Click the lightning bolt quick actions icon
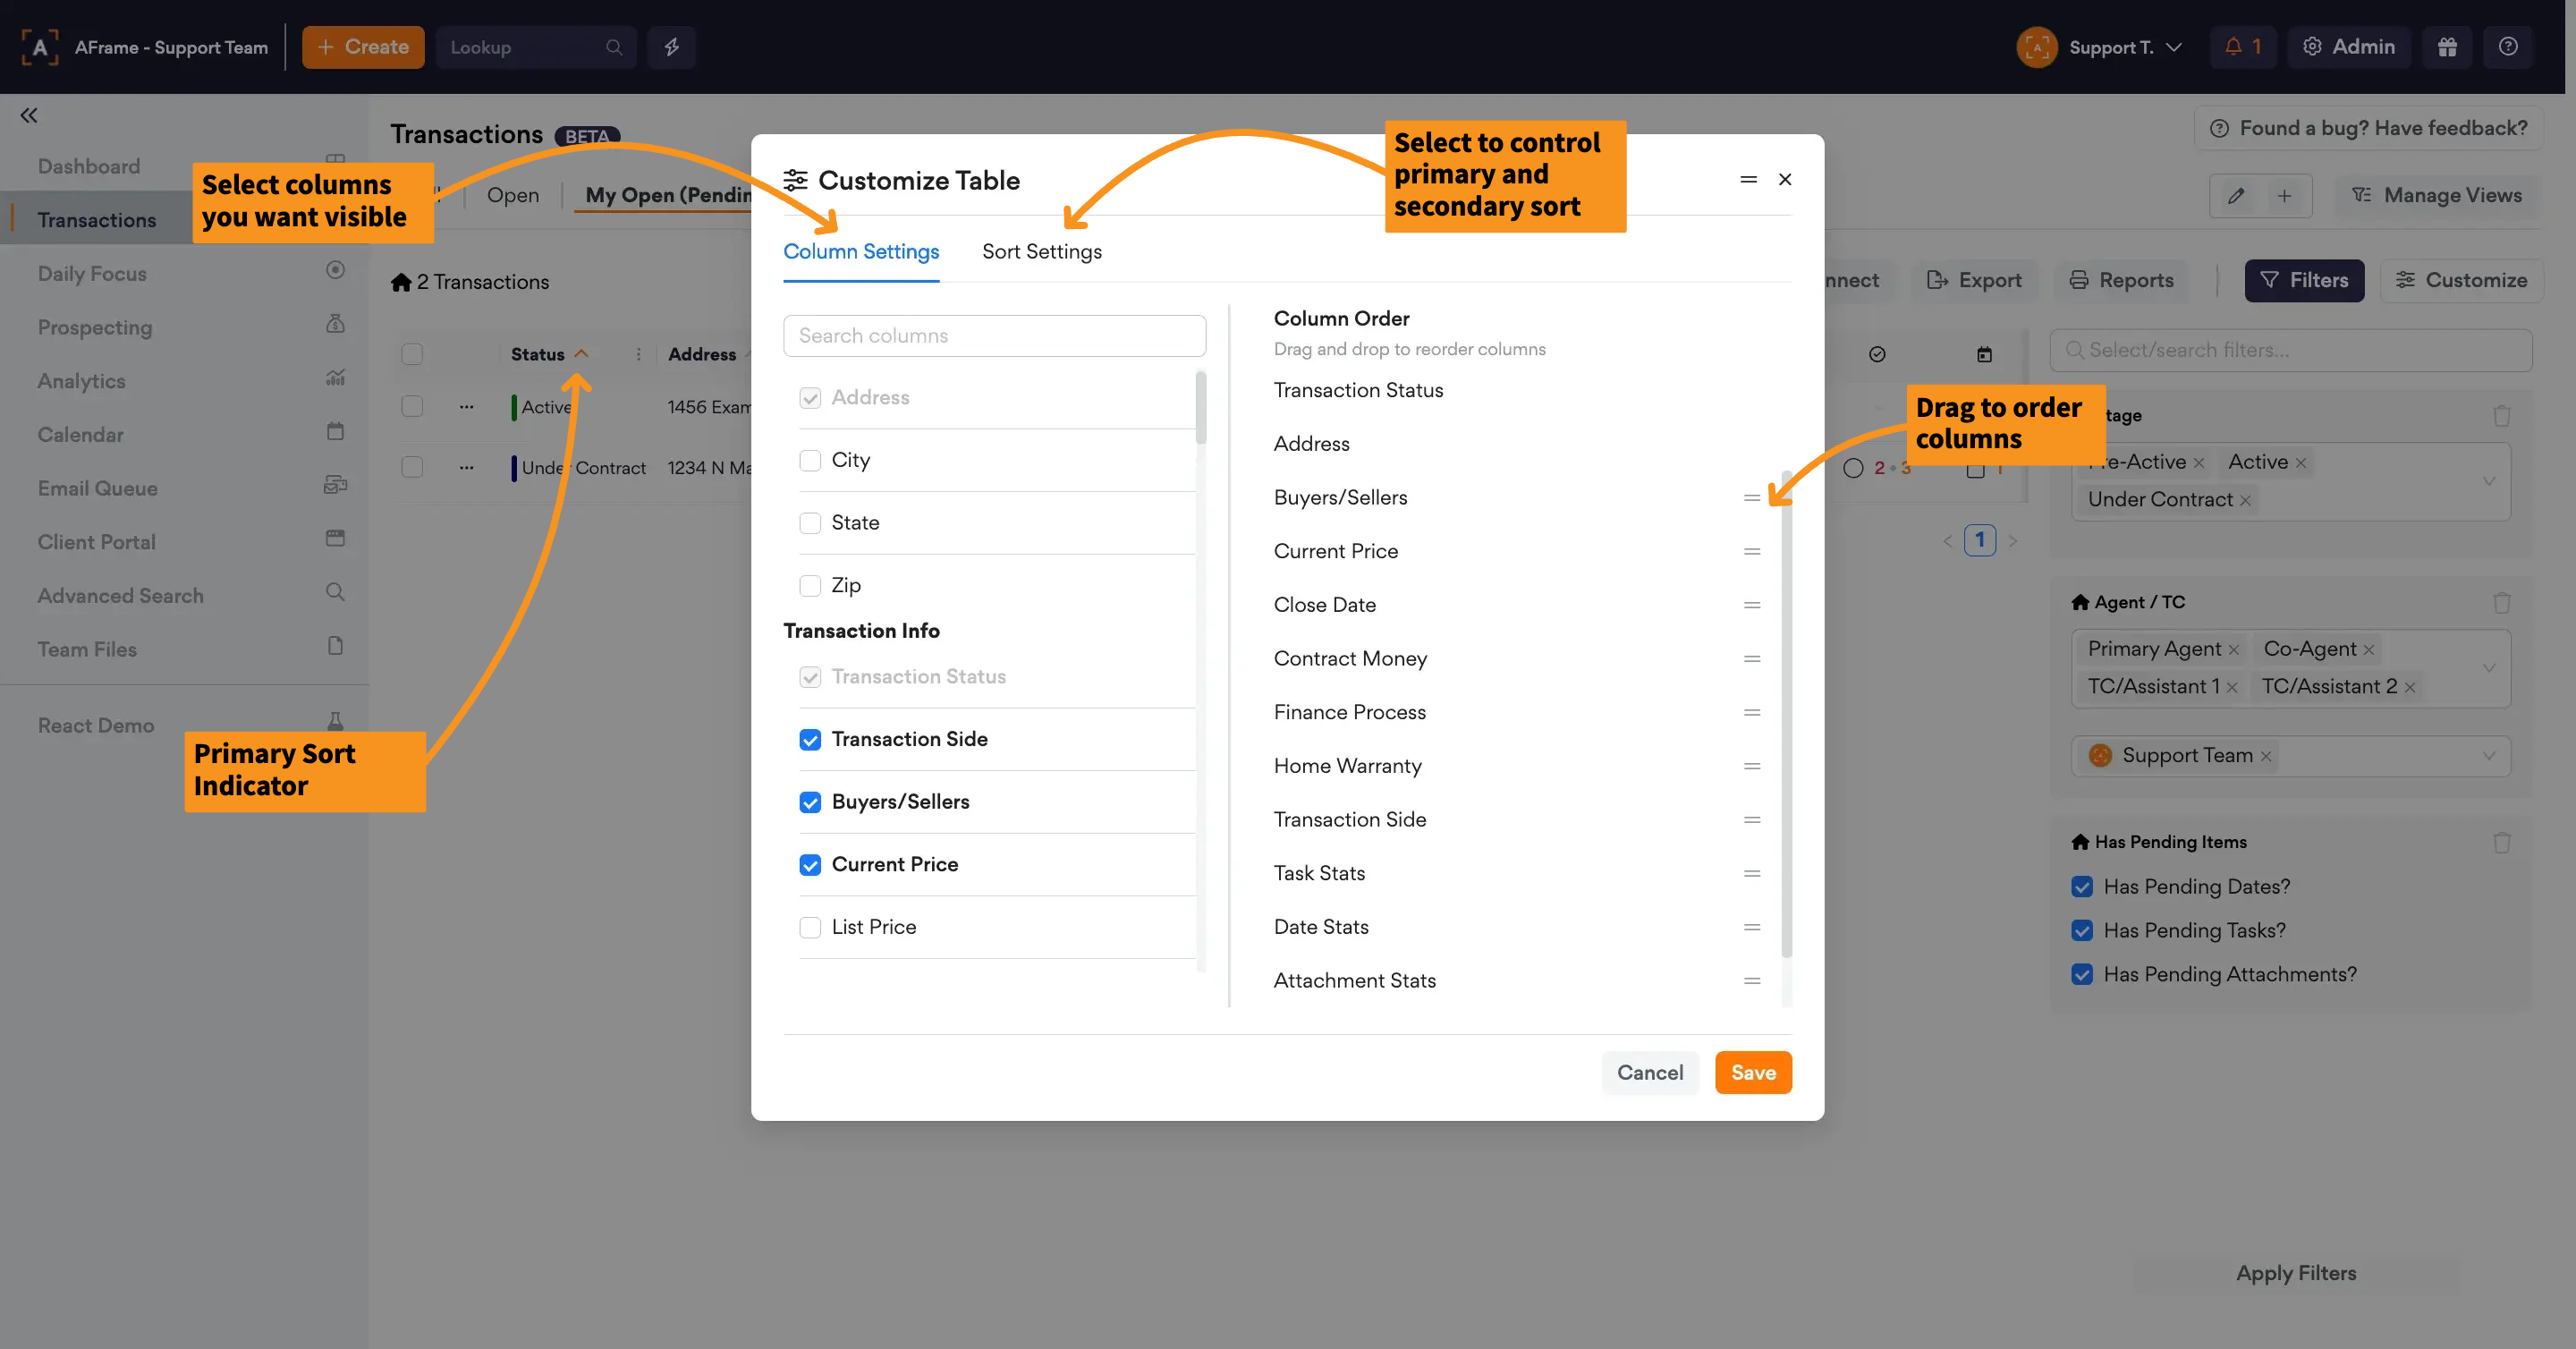Viewport: 2576px width, 1349px height. (671, 47)
